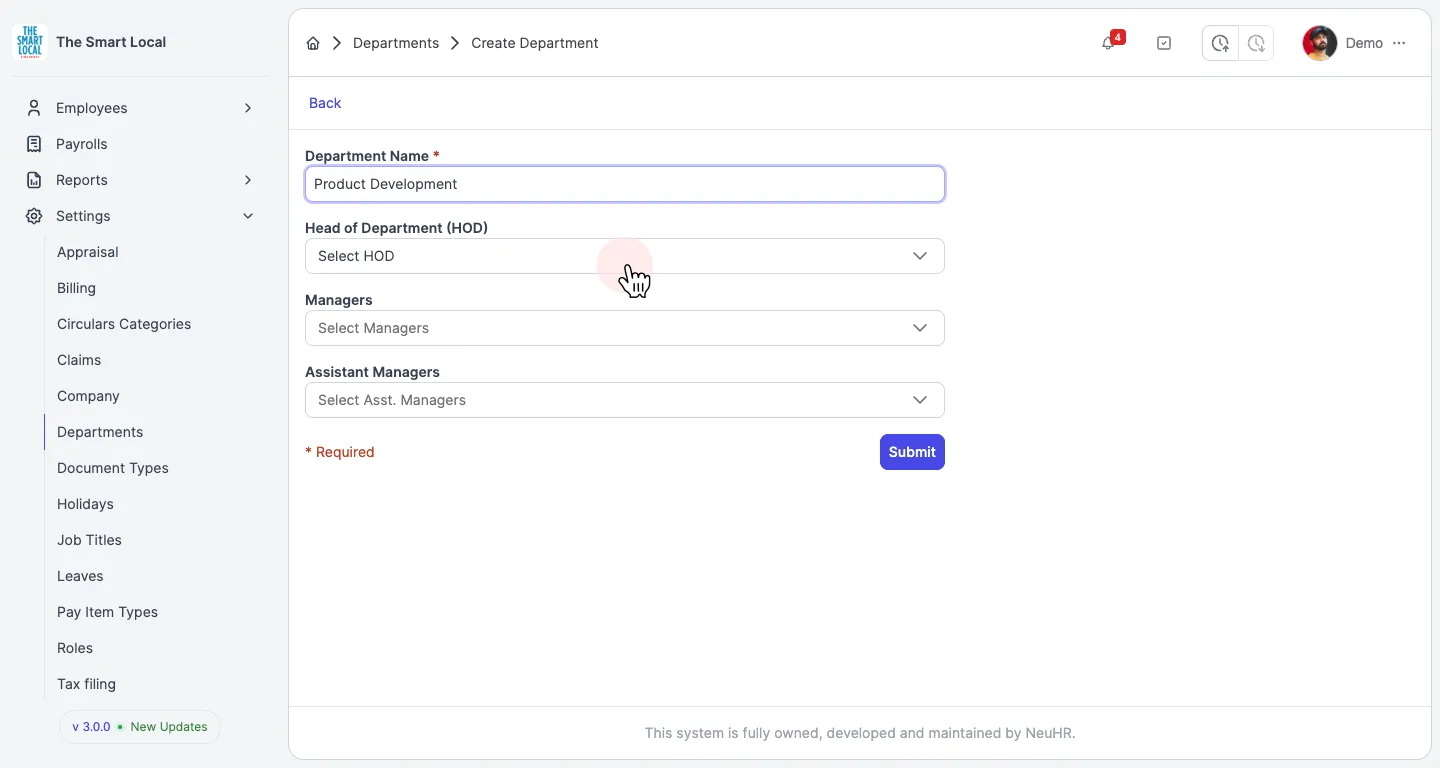The image size is (1440, 768).
Task: Open the three-dot user menu
Action: tap(1399, 43)
